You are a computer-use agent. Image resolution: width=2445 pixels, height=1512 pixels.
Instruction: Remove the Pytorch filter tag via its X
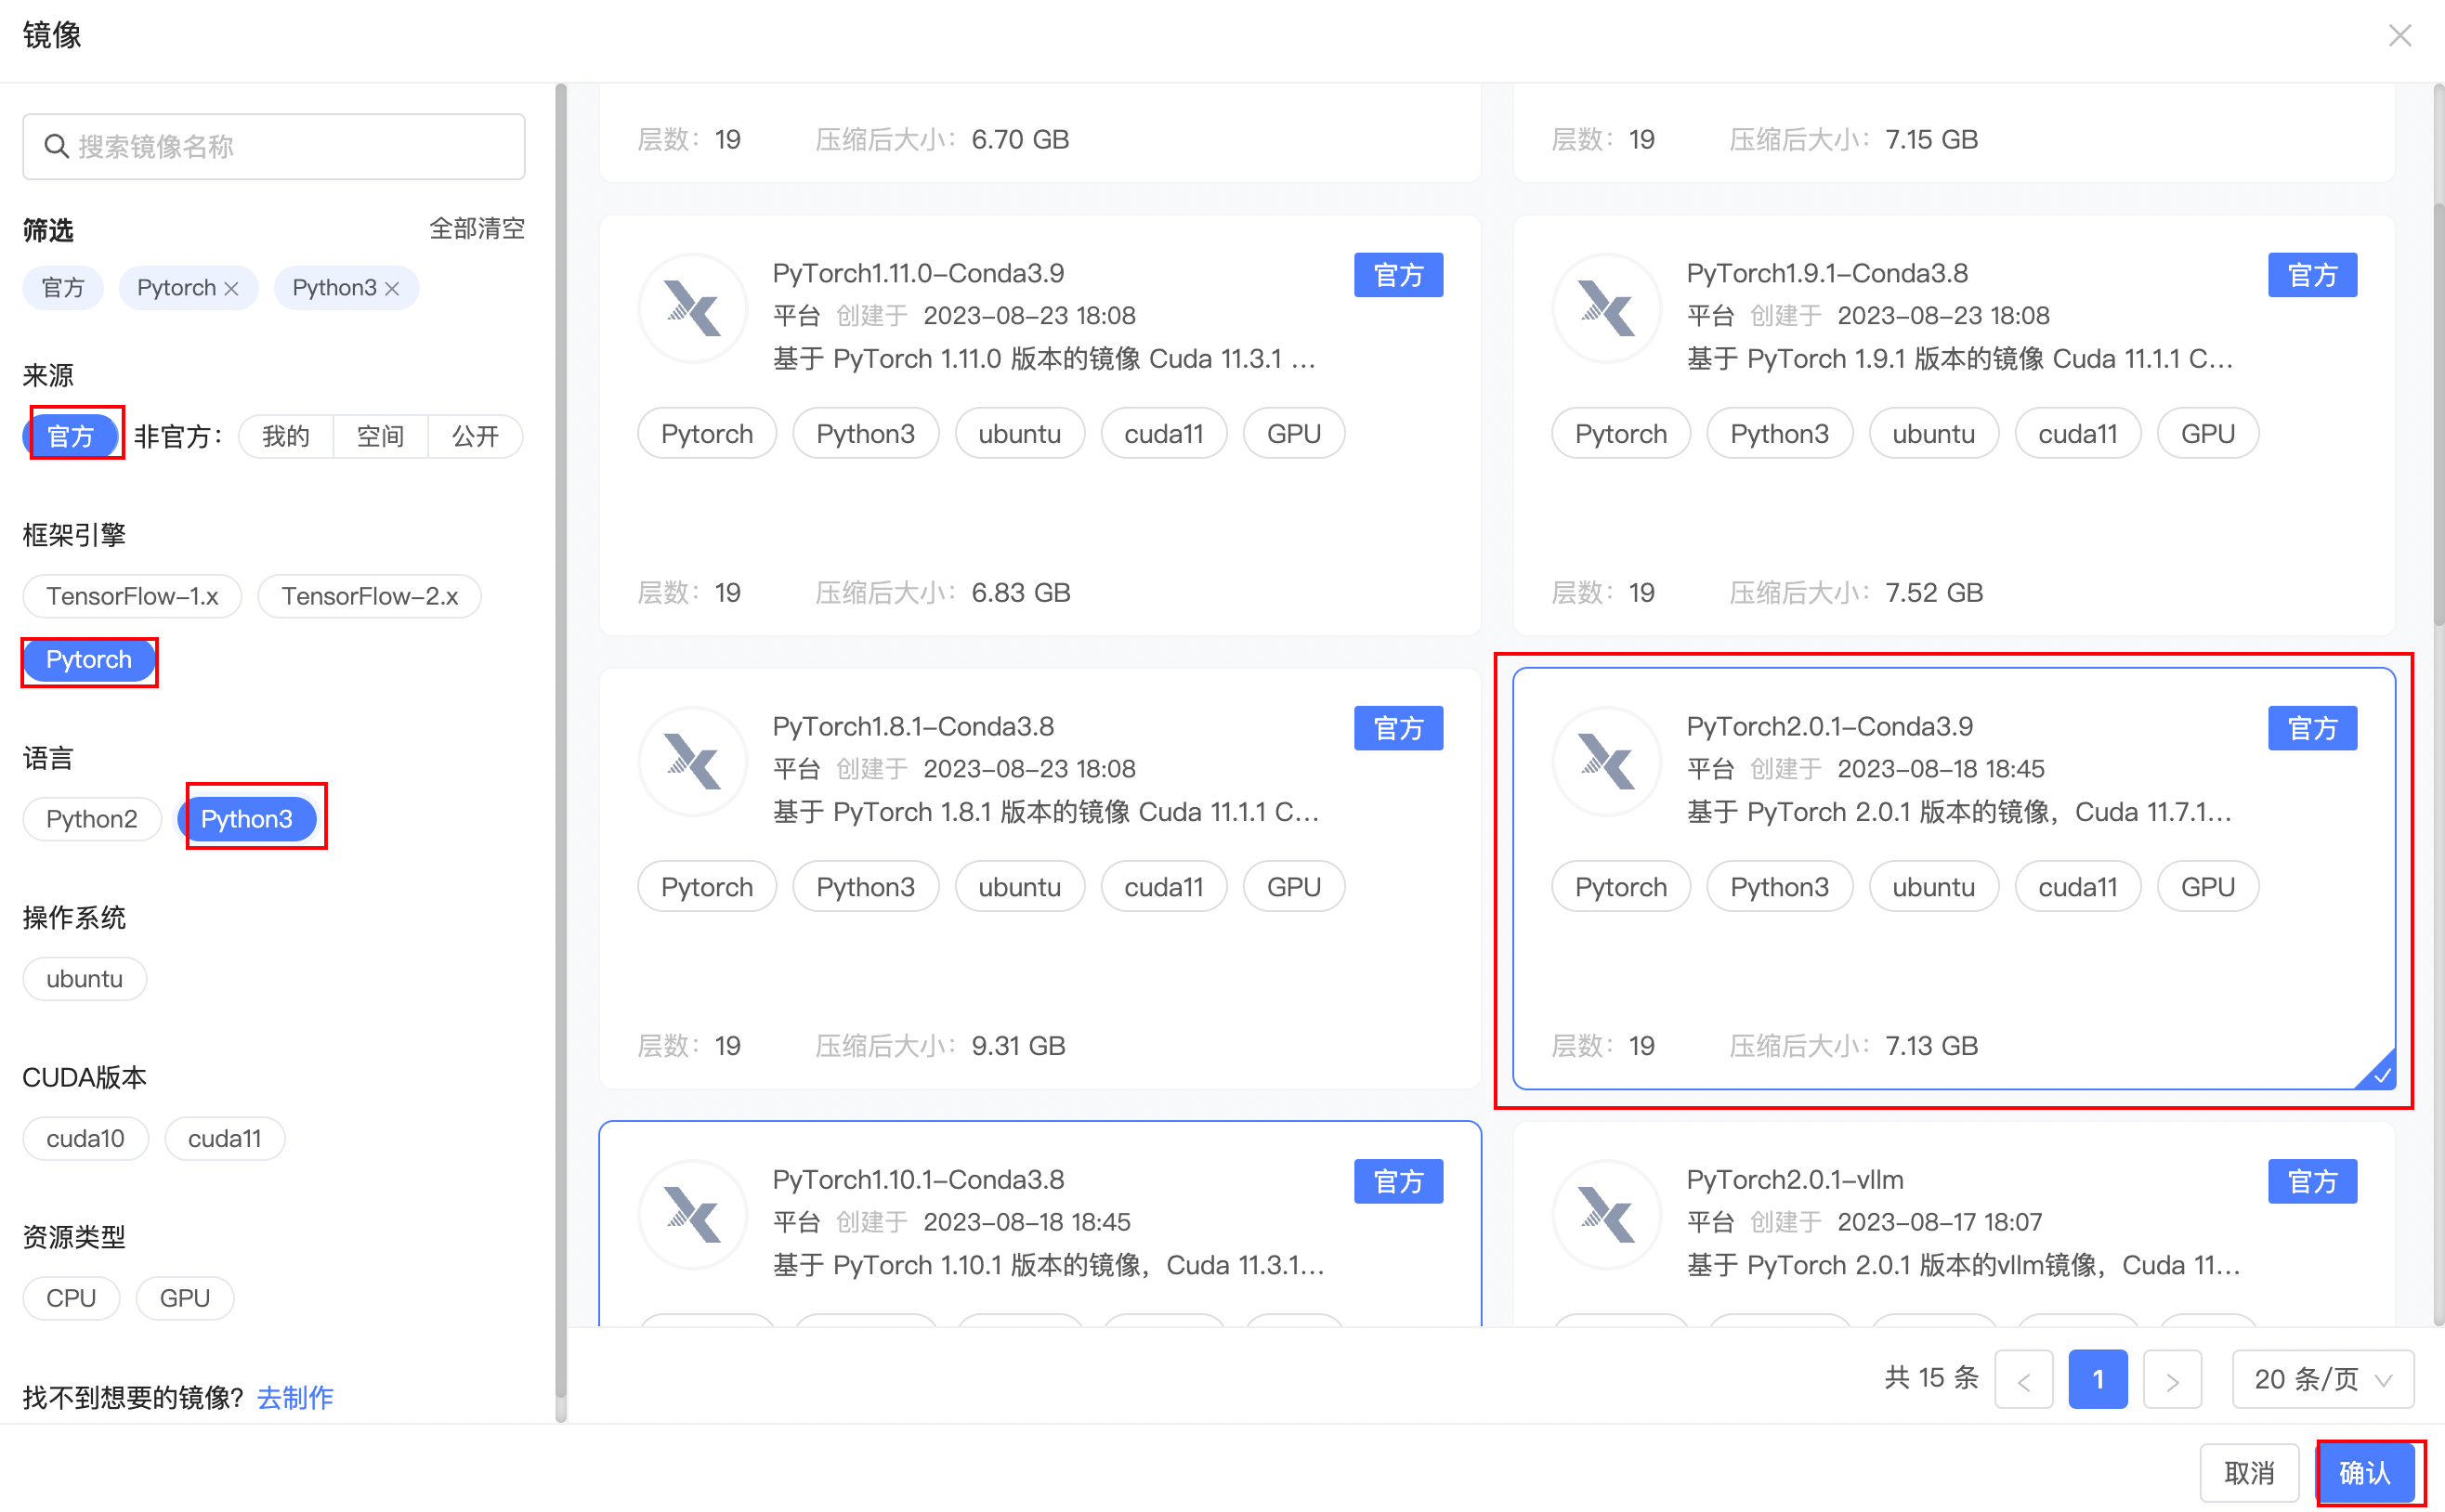pos(232,289)
